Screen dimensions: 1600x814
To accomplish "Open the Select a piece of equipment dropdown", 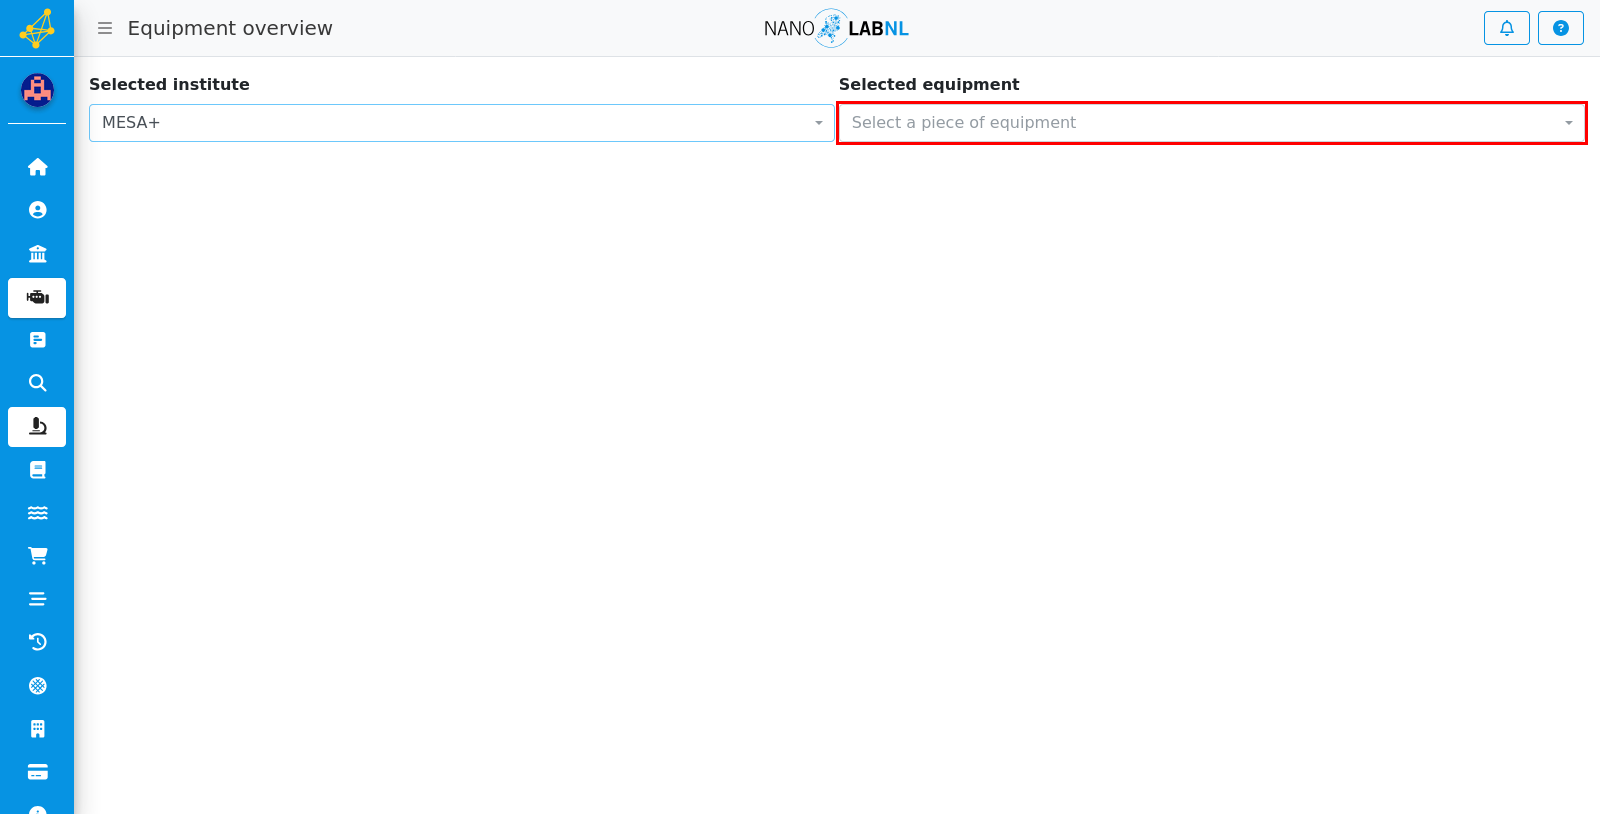I will click(1211, 123).
